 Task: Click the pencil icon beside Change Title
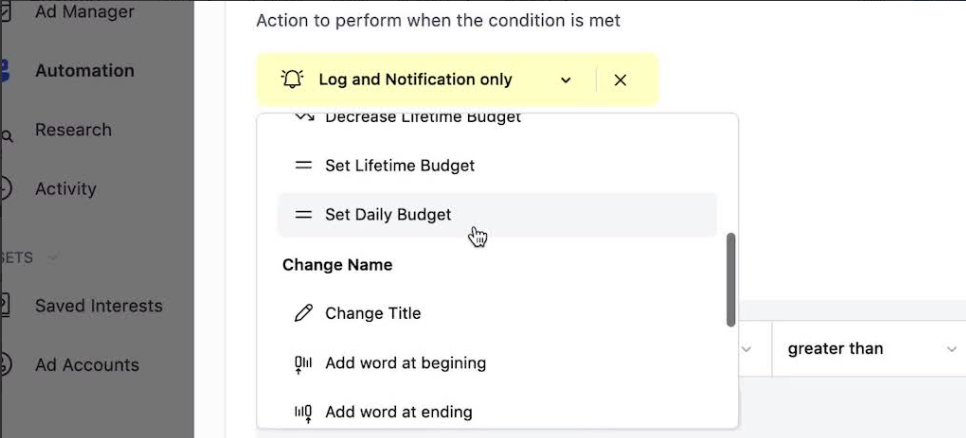[303, 313]
